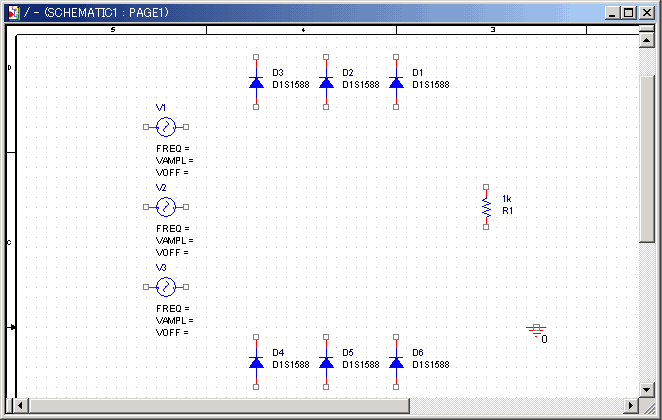Image resolution: width=662 pixels, height=420 pixels.
Task: Select the VAMPL property text under V2
Action: tap(174, 240)
